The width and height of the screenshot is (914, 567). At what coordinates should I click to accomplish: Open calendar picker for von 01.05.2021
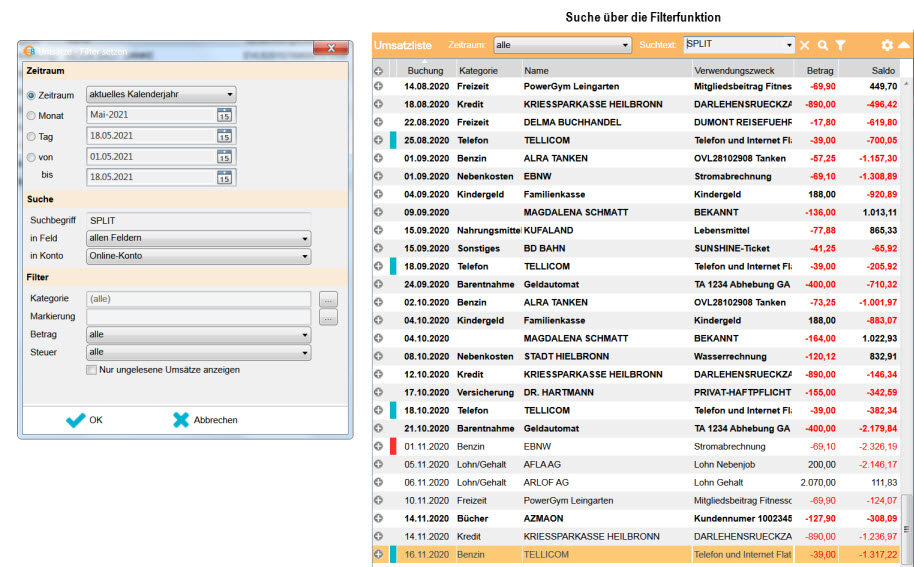[x=224, y=157]
